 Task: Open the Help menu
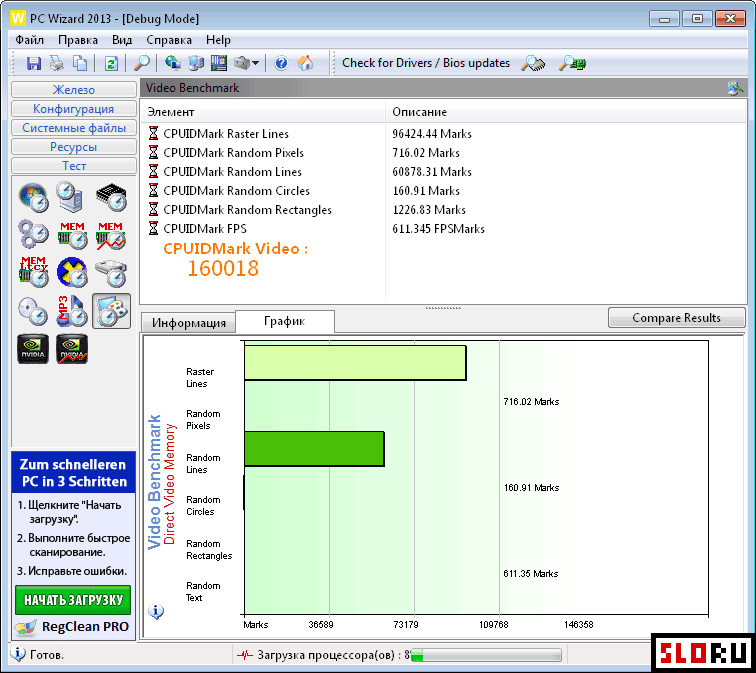click(x=218, y=40)
